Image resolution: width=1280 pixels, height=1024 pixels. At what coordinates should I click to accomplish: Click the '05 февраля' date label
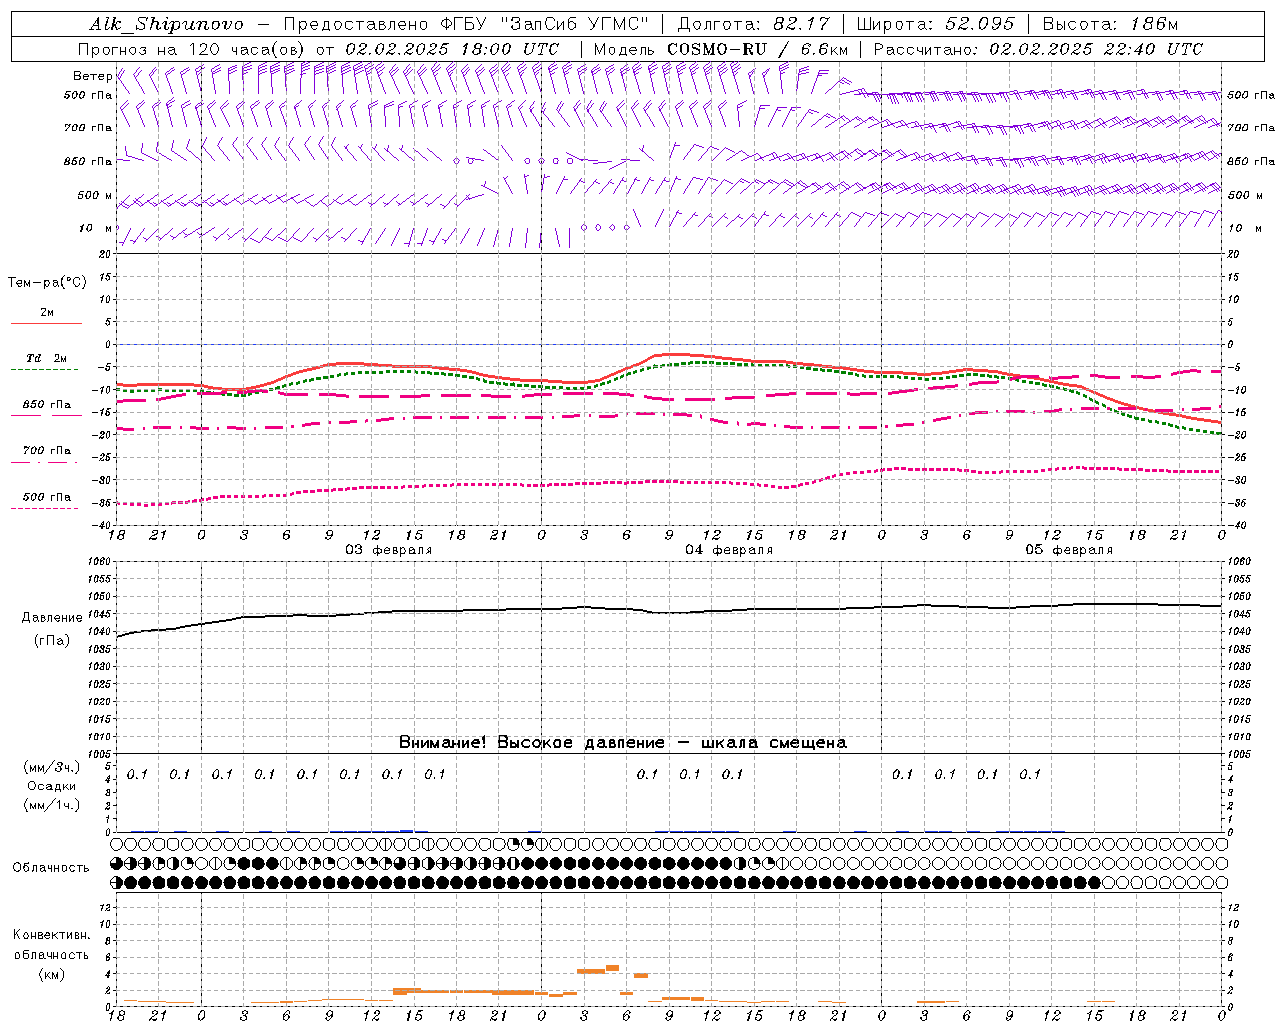[x=1068, y=550]
